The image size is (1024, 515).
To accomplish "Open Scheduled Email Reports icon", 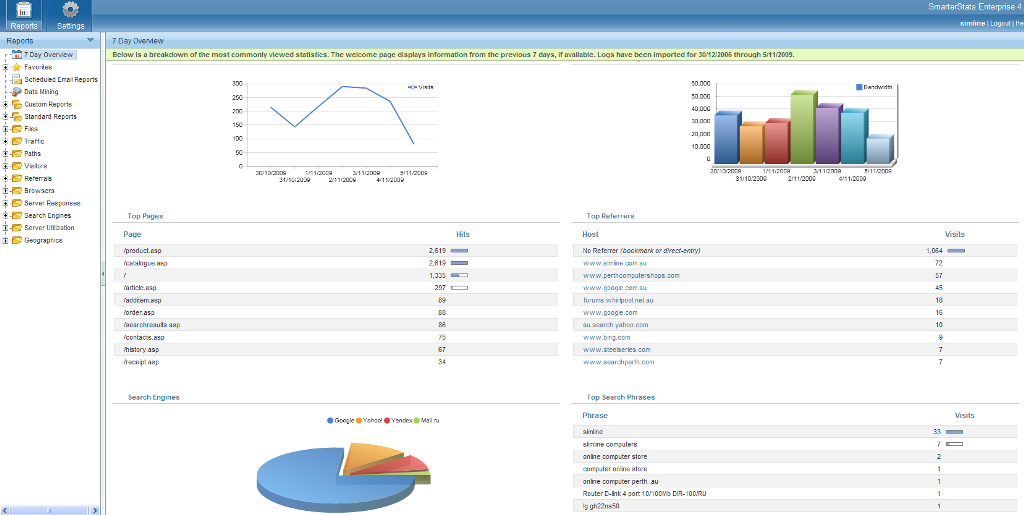I will tap(17, 80).
